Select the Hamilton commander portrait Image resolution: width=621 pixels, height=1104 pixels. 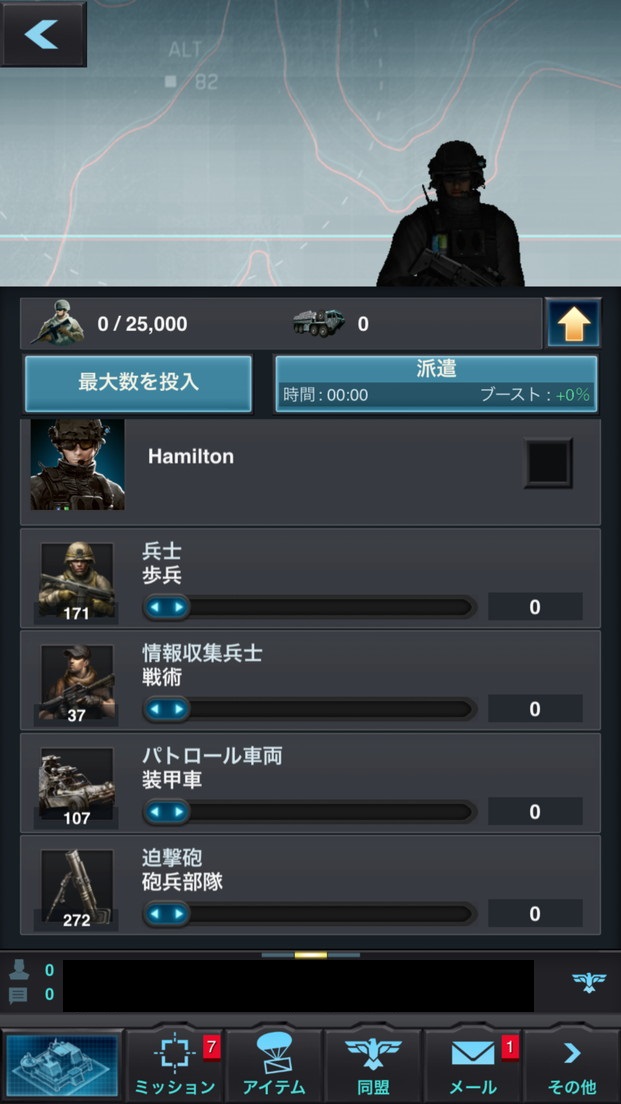[77, 465]
